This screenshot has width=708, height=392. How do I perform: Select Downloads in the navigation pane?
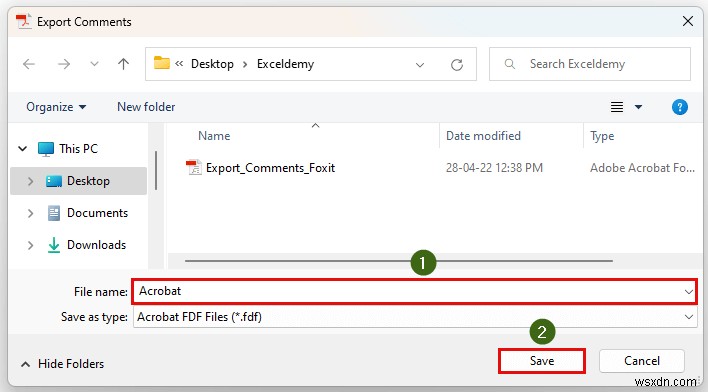97,245
